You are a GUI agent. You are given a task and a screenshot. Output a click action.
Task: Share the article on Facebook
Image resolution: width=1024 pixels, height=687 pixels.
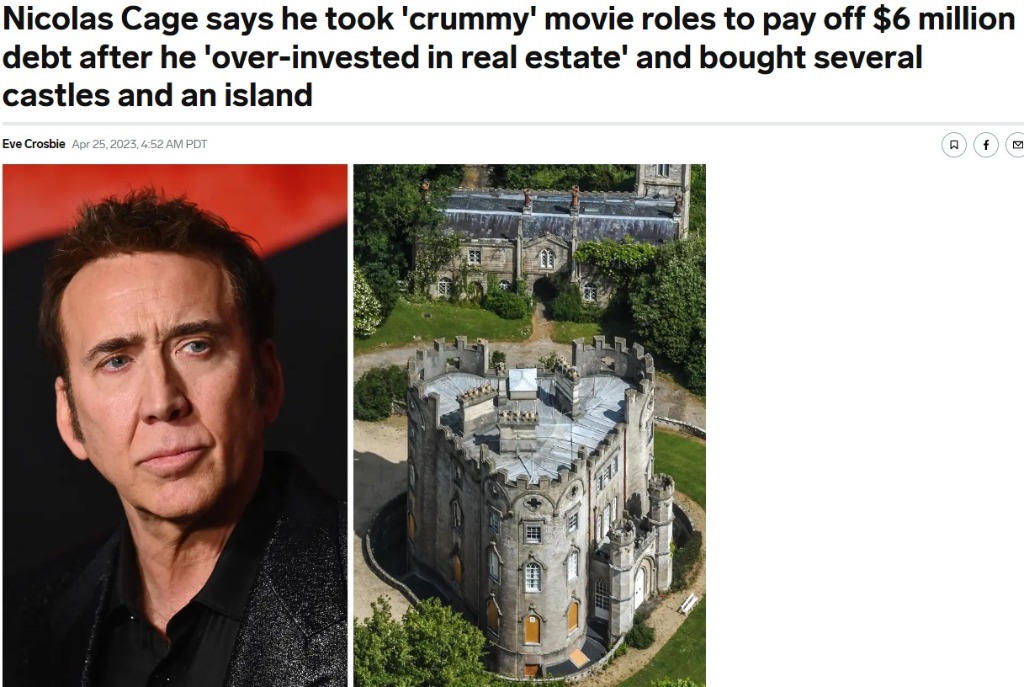pyautogui.click(x=986, y=144)
